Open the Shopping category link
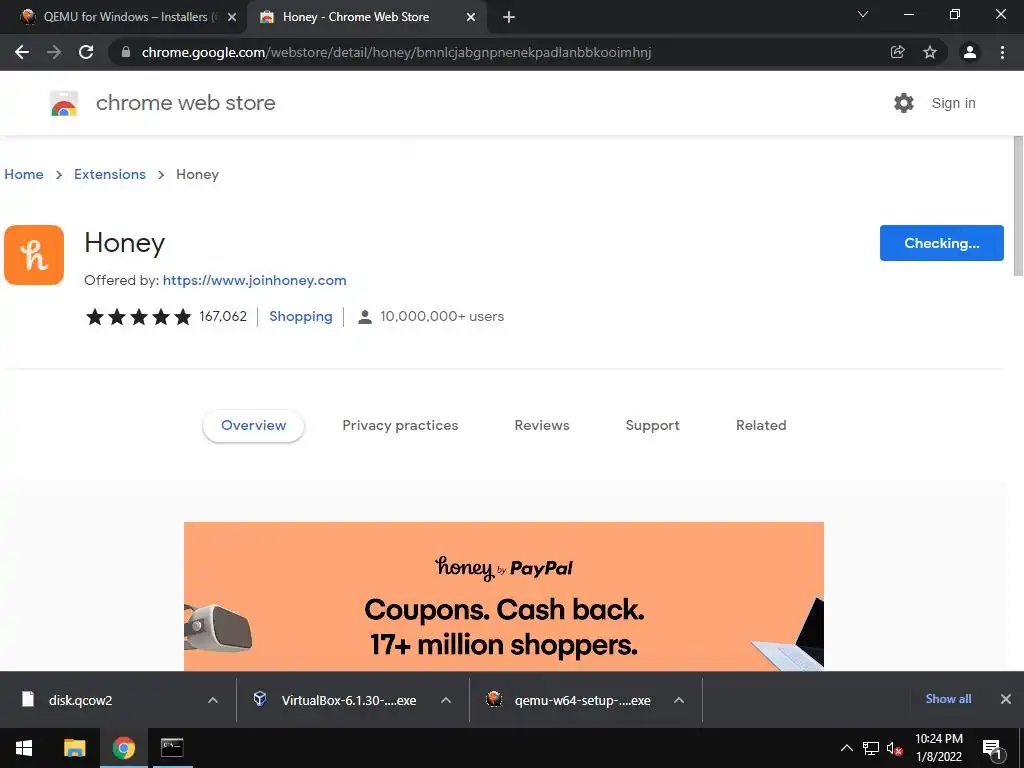 coord(301,317)
